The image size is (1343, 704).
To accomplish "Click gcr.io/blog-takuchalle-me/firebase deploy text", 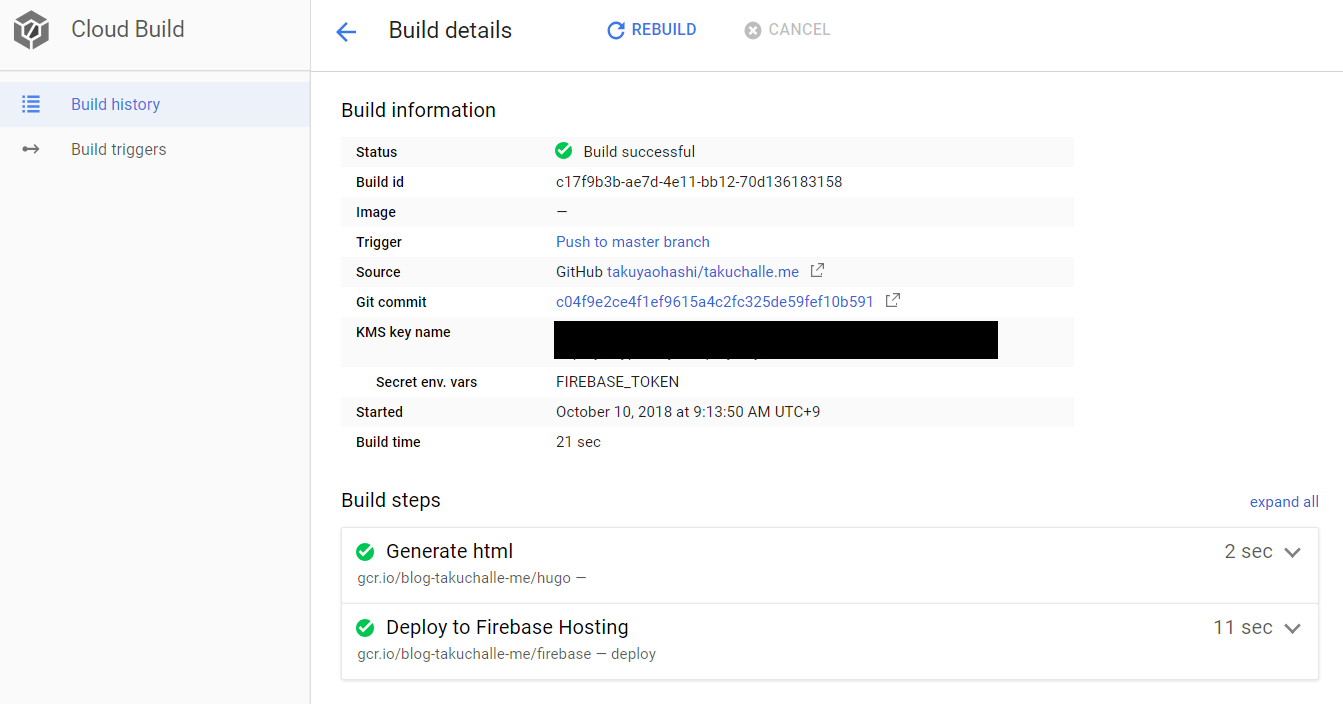I will (x=507, y=654).
